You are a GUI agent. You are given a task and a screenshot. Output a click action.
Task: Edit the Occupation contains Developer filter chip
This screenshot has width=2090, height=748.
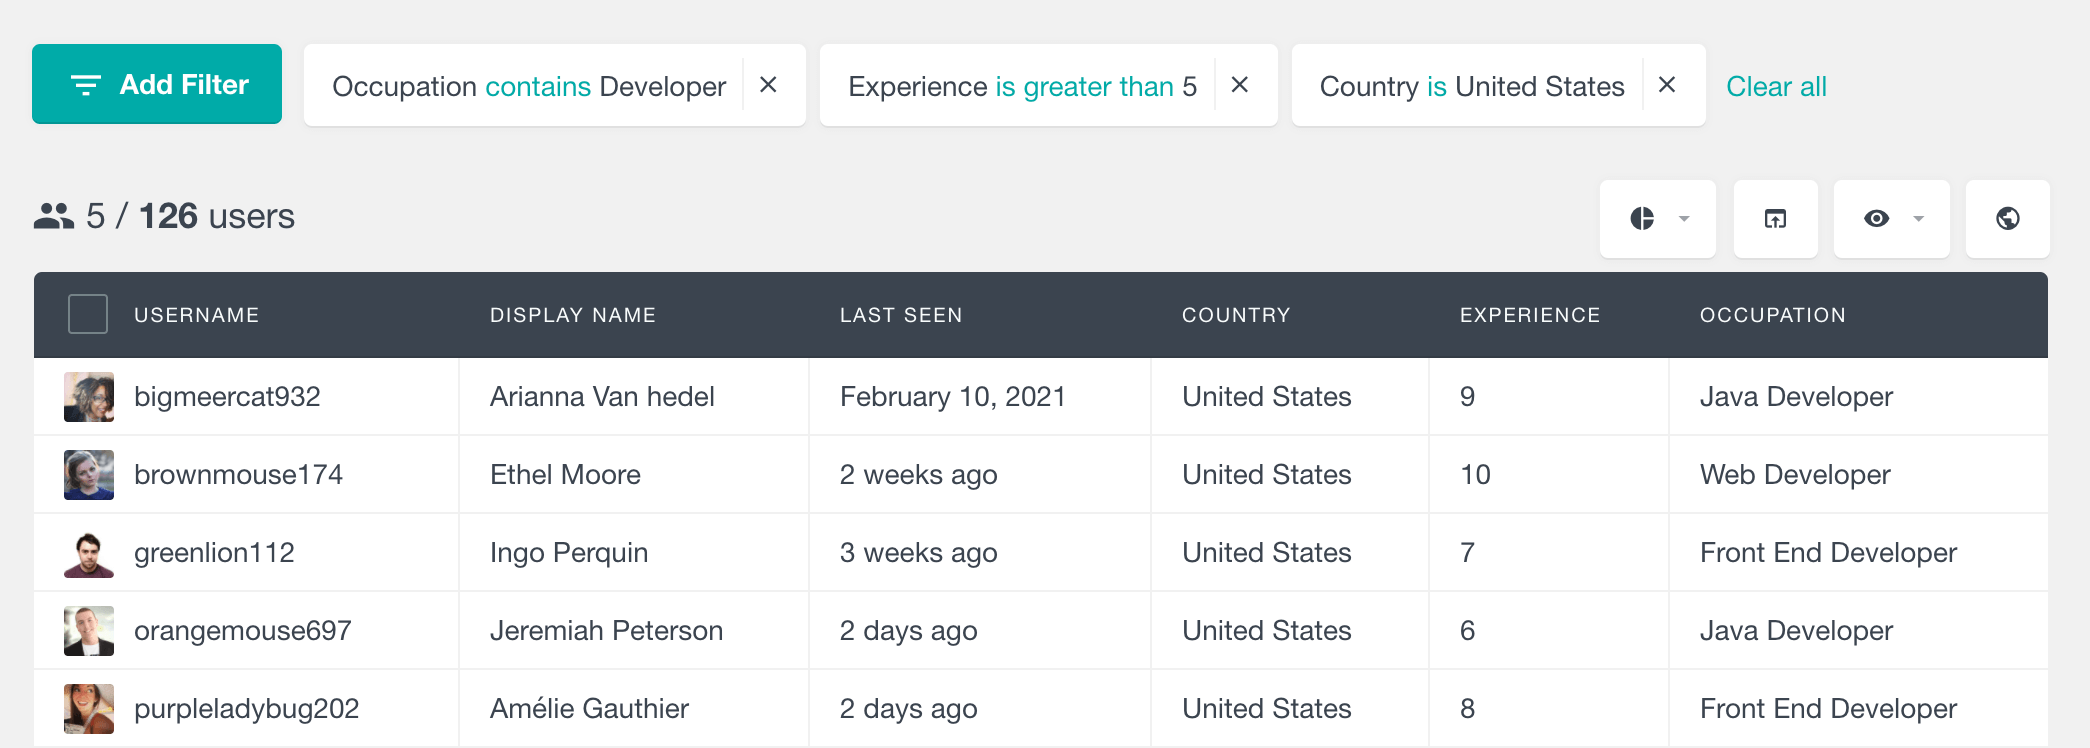tap(528, 87)
